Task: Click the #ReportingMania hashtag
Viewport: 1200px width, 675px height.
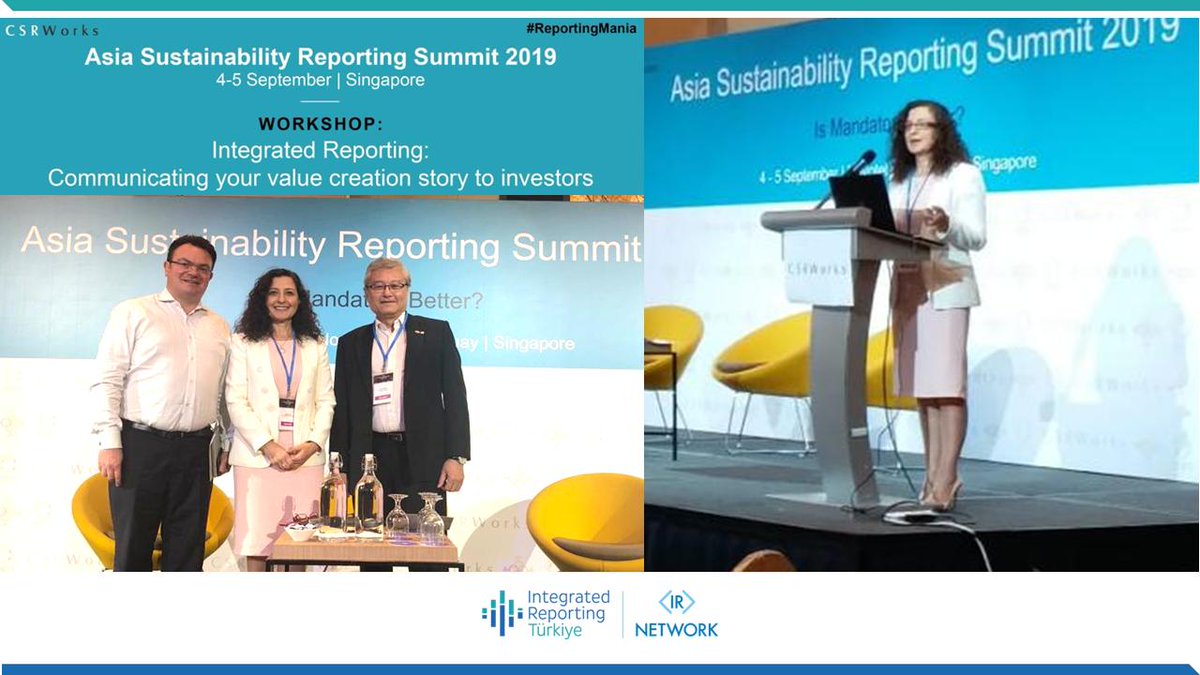Action: click(x=580, y=28)
